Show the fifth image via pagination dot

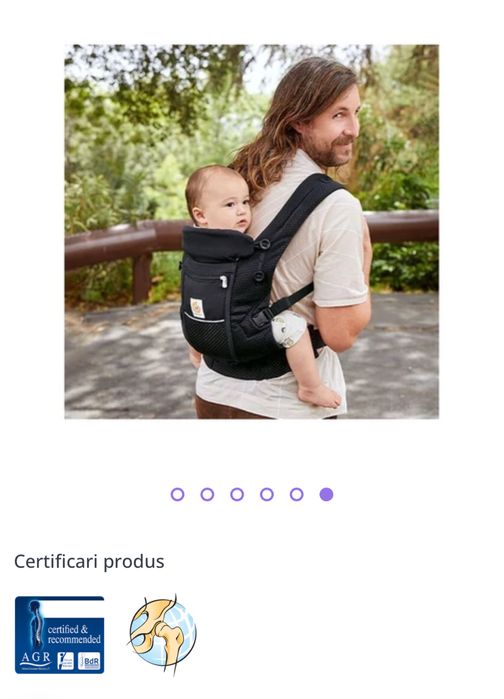pos(297,494)
